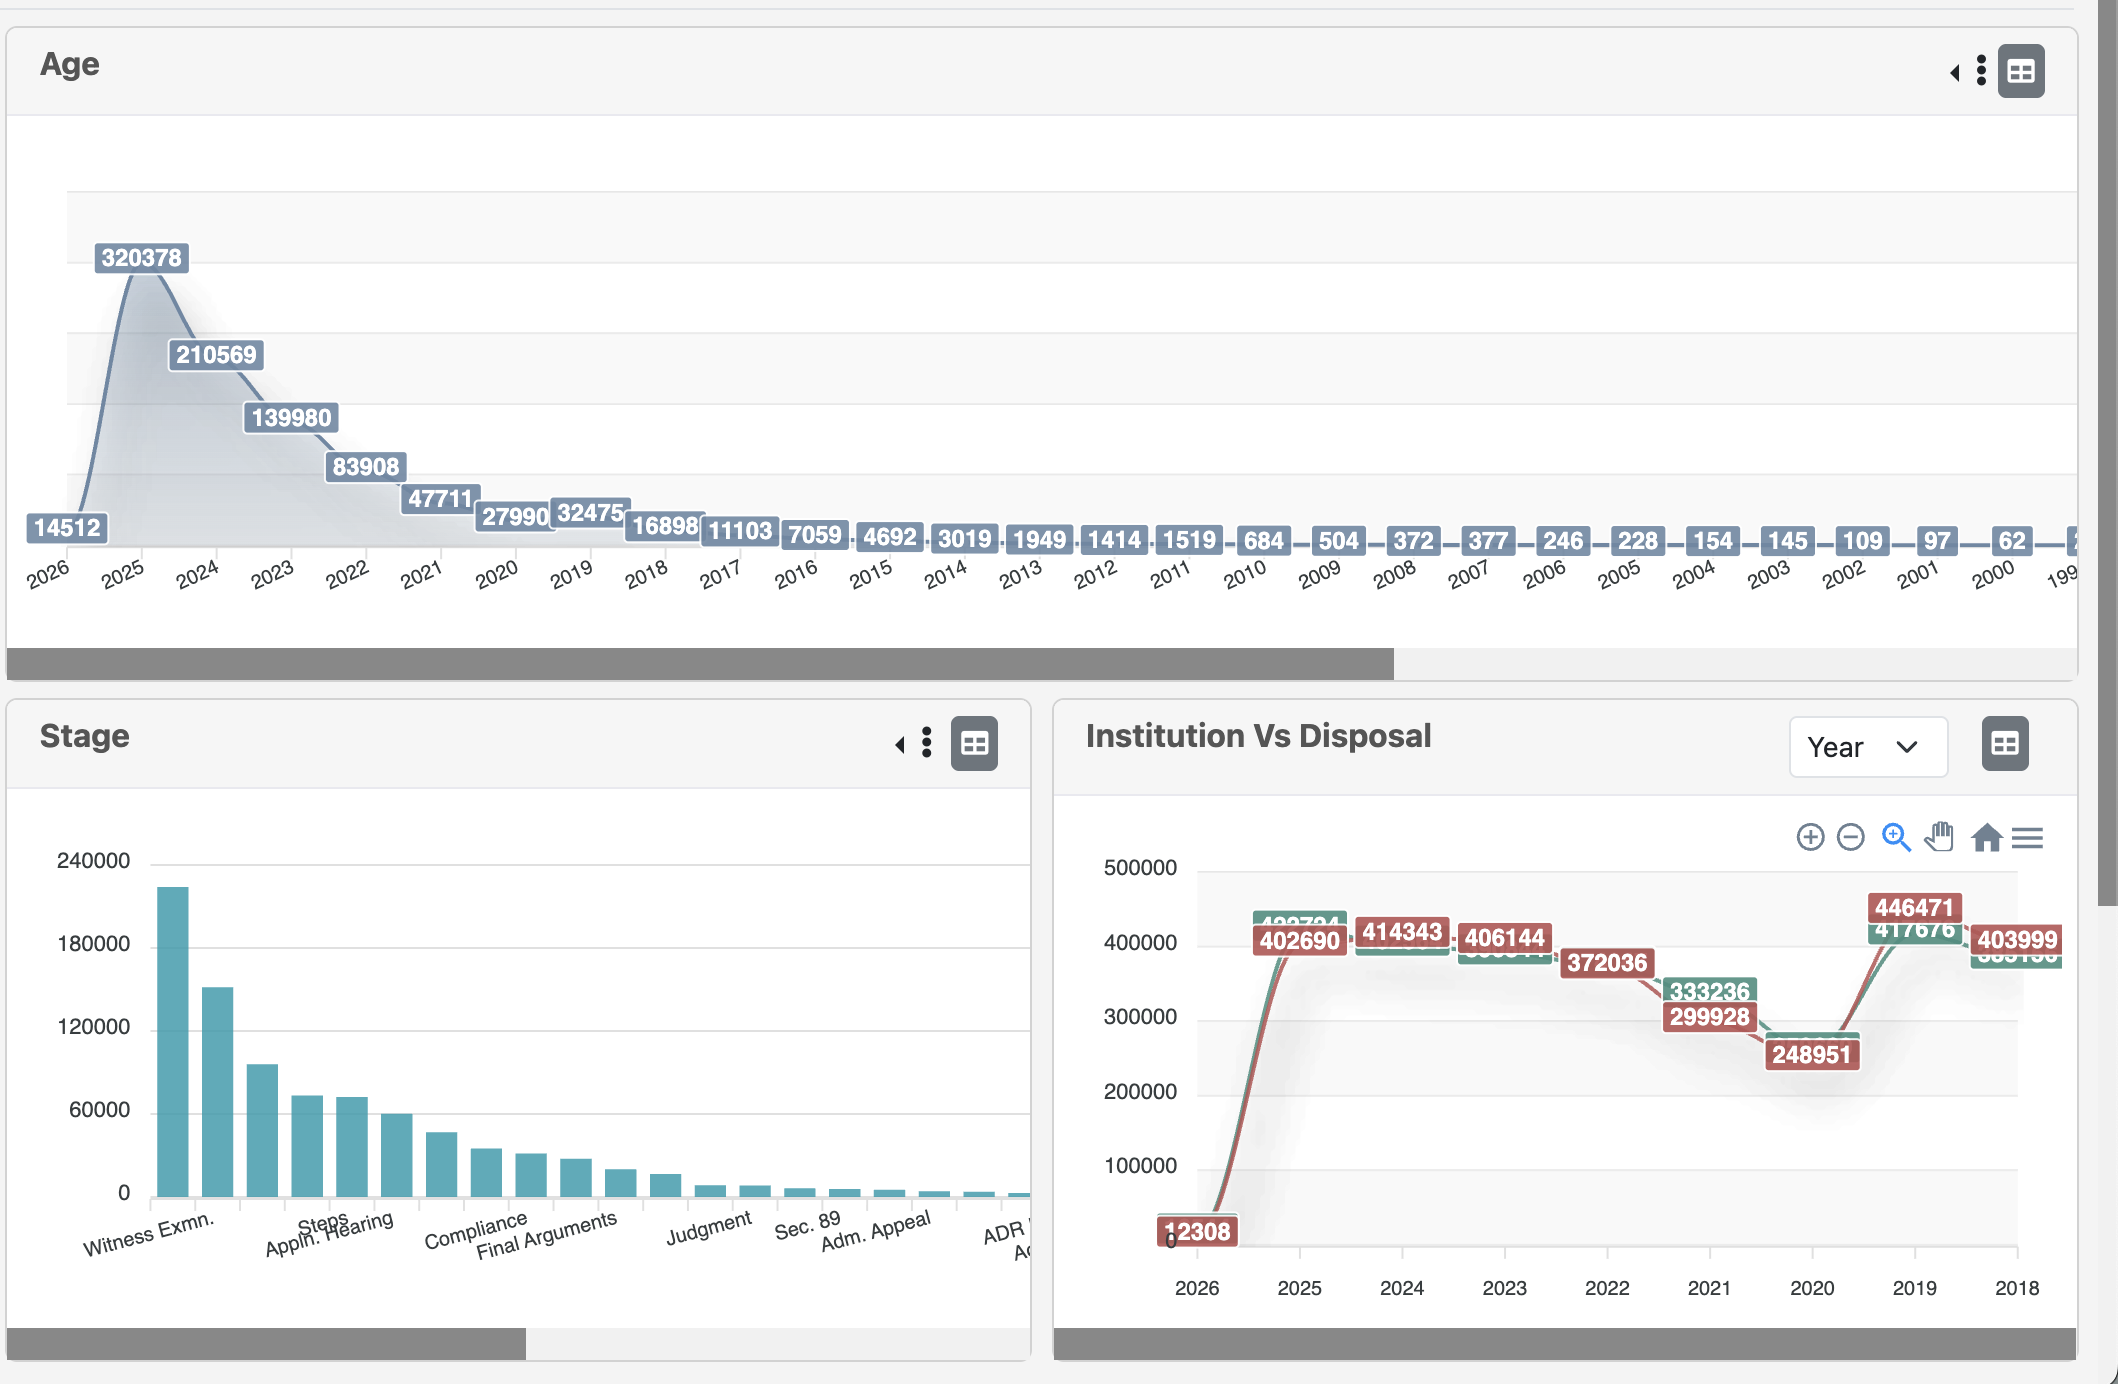Screen dimensions: 2118x1384
Task: Activate selection zoom magnifier tool
Action: [x=1895, y=837]
